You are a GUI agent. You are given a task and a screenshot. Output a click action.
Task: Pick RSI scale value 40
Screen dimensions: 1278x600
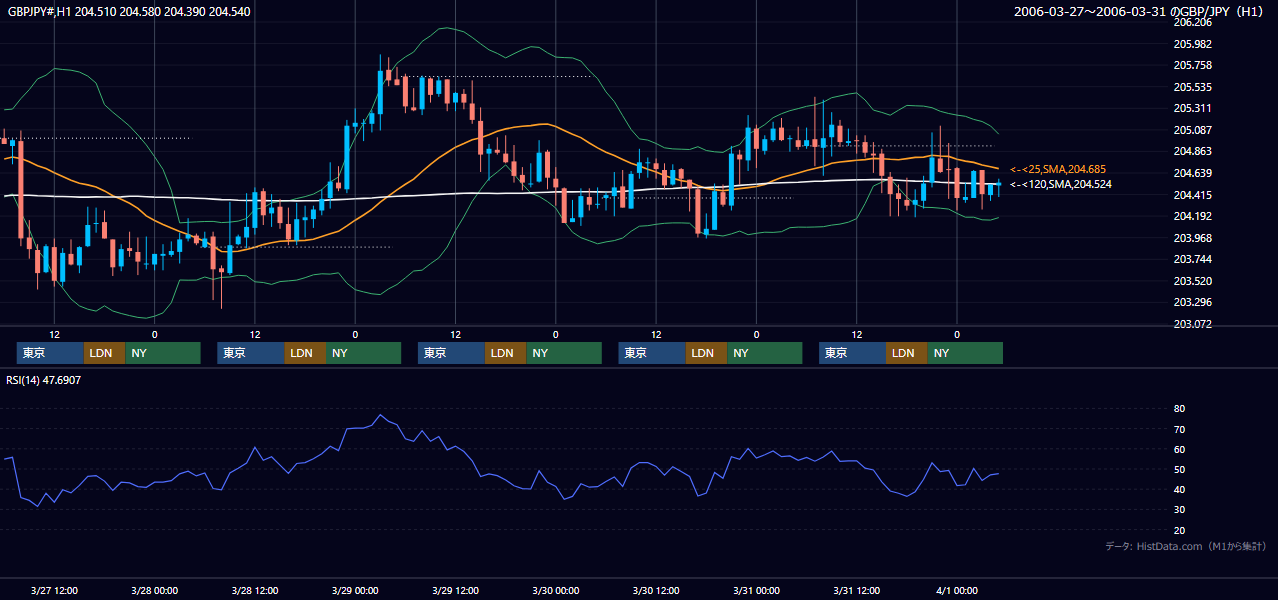[1180, 490]
